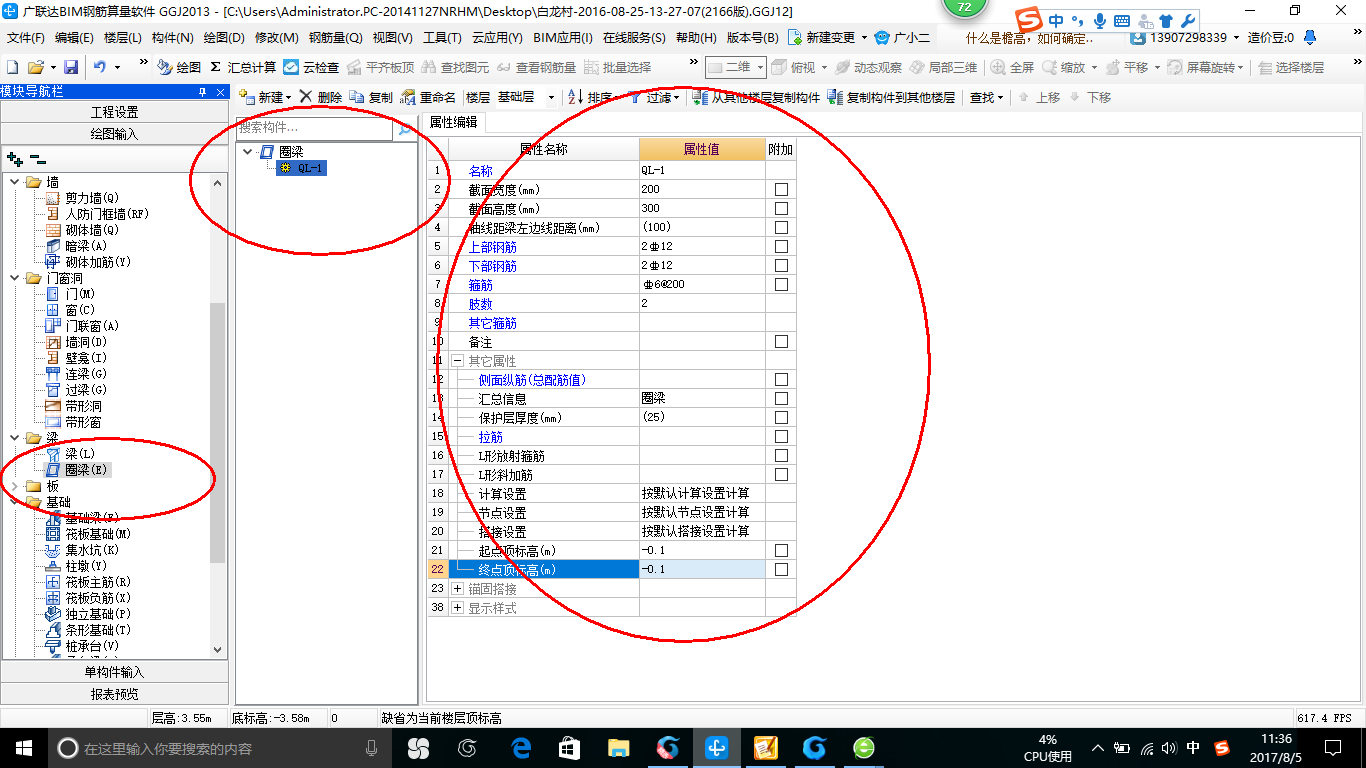Image resolution: width=1366 pixels, height=768 pixels.
Task: Tick 附加 checkbox for 上部钢筋
Action: (x=781, y=246)
